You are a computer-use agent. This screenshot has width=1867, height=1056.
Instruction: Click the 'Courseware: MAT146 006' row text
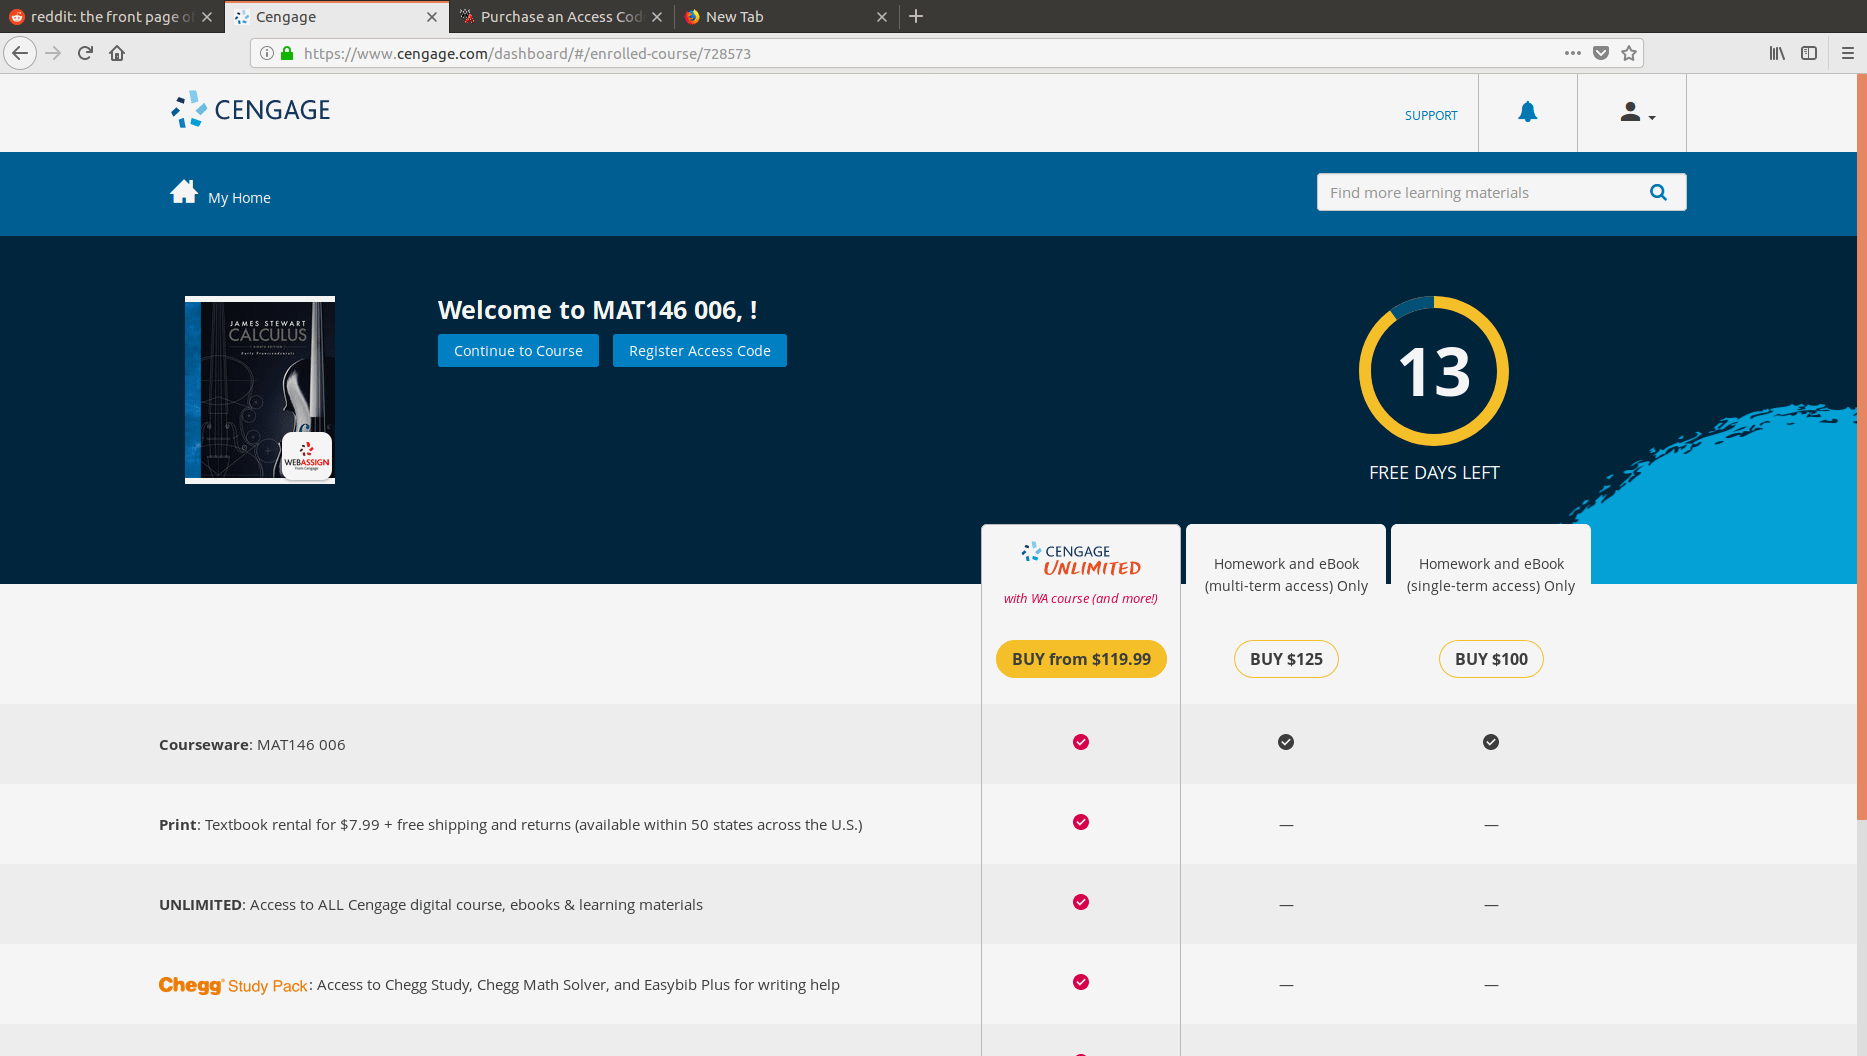252,745
